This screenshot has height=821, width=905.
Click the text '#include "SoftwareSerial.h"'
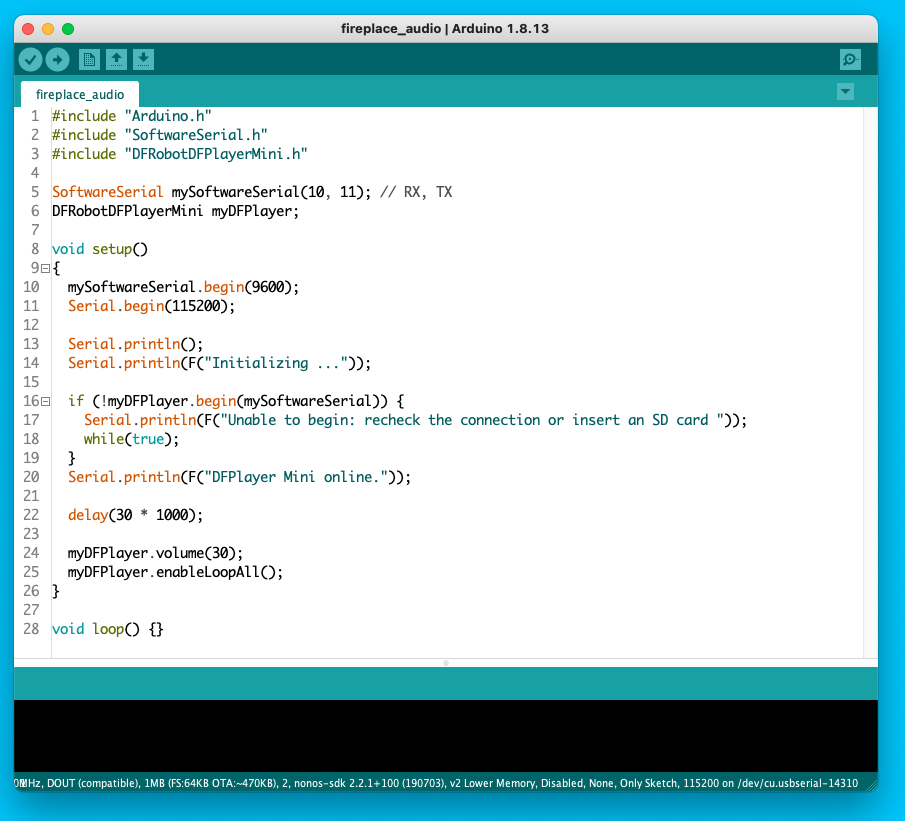(159, 135)
